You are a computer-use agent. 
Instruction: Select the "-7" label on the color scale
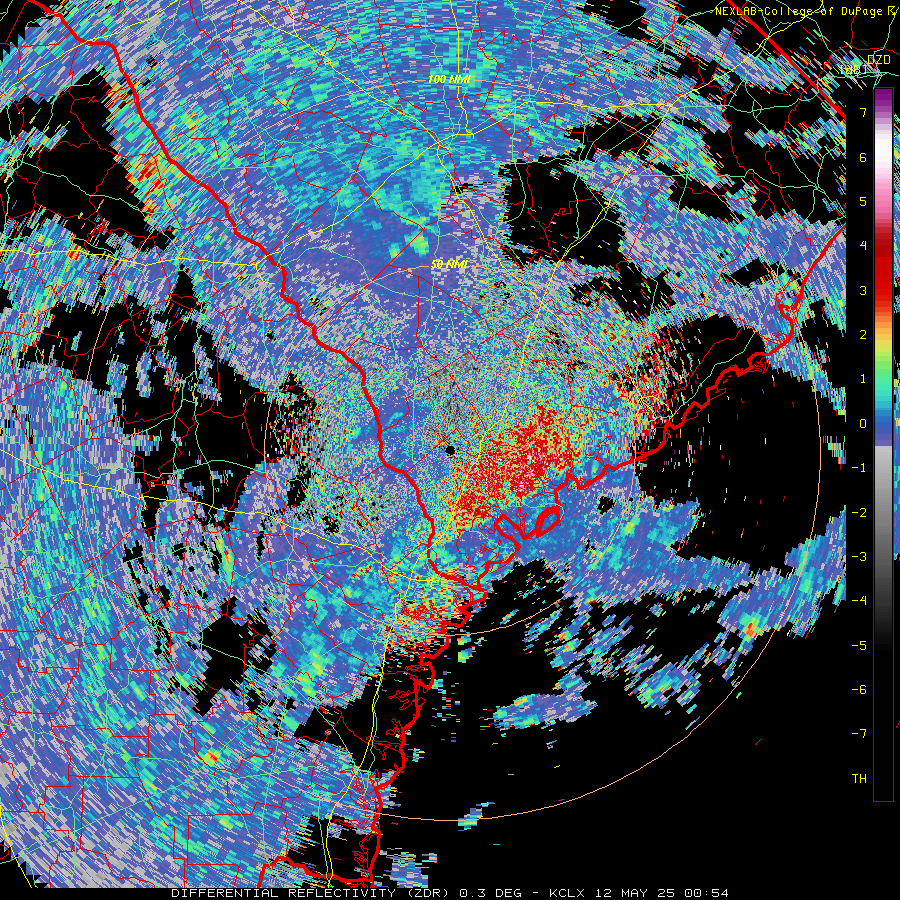pos(859,734)
